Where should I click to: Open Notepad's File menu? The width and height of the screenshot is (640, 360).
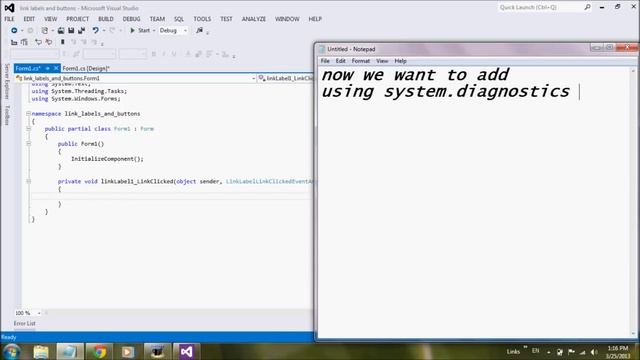click(x=325, y=61)
